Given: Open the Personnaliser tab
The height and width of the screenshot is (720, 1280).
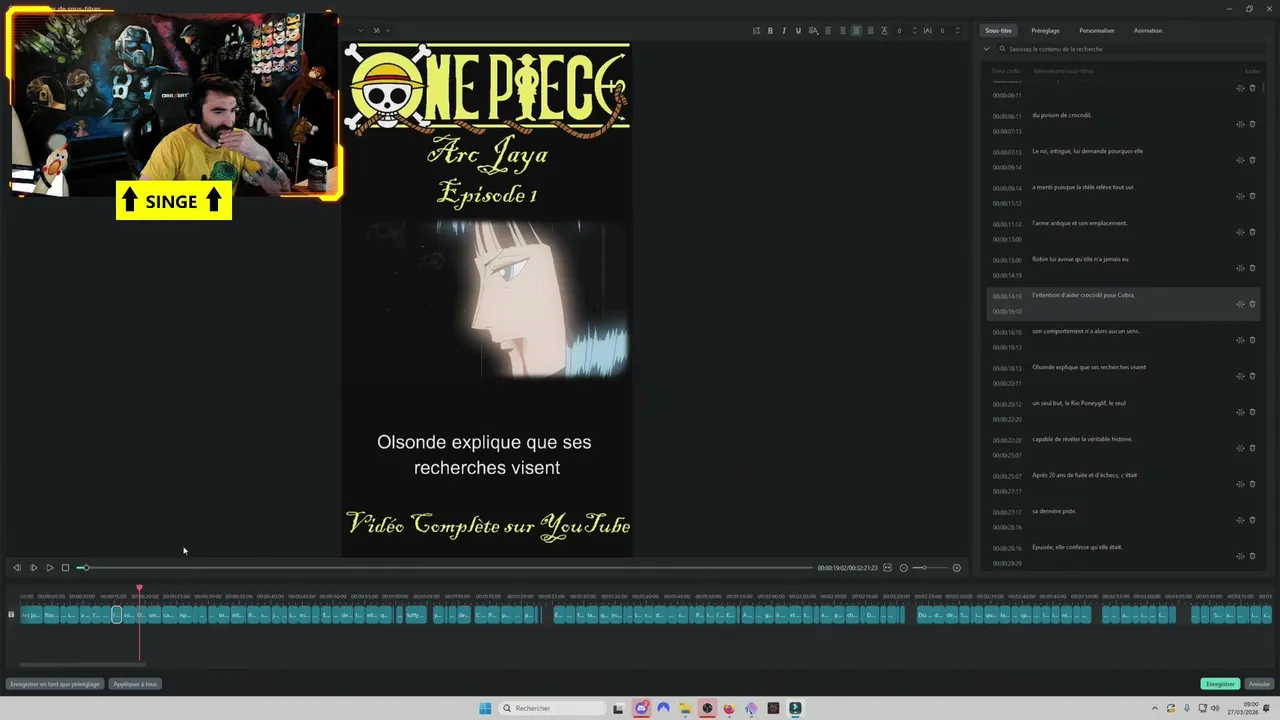Looking at the screenshot, I should (1097, 31).
